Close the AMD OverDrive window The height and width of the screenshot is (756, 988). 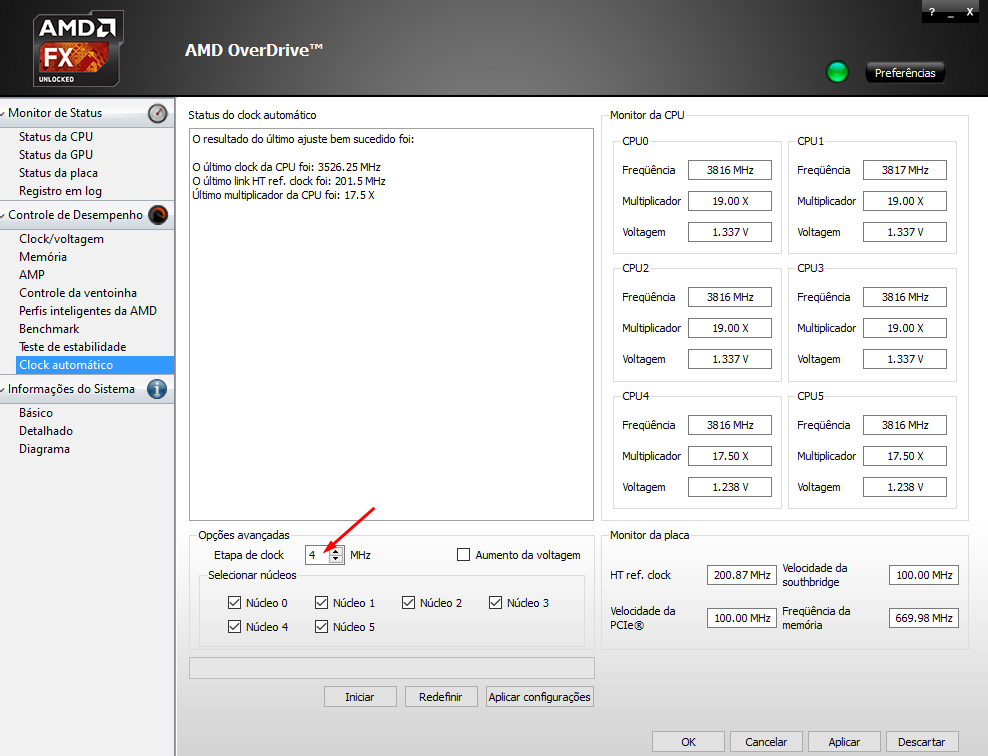(970, 11)
